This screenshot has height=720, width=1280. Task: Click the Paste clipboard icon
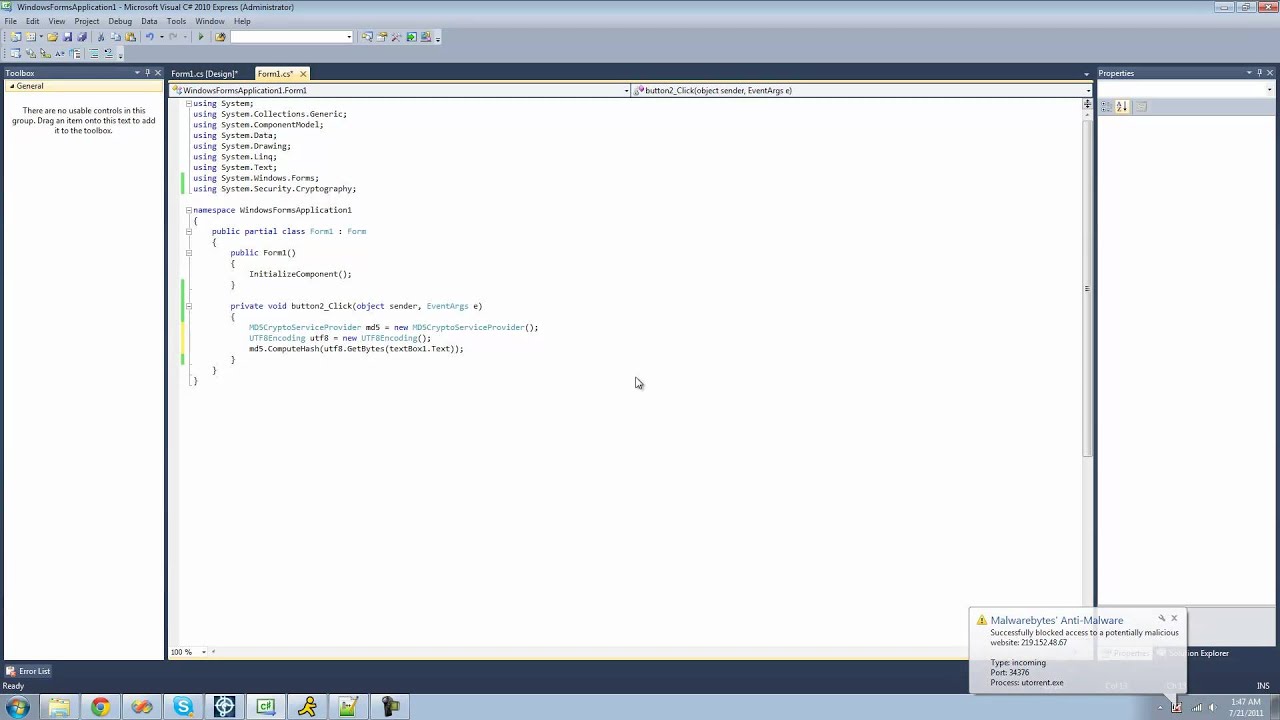(130, 37)
